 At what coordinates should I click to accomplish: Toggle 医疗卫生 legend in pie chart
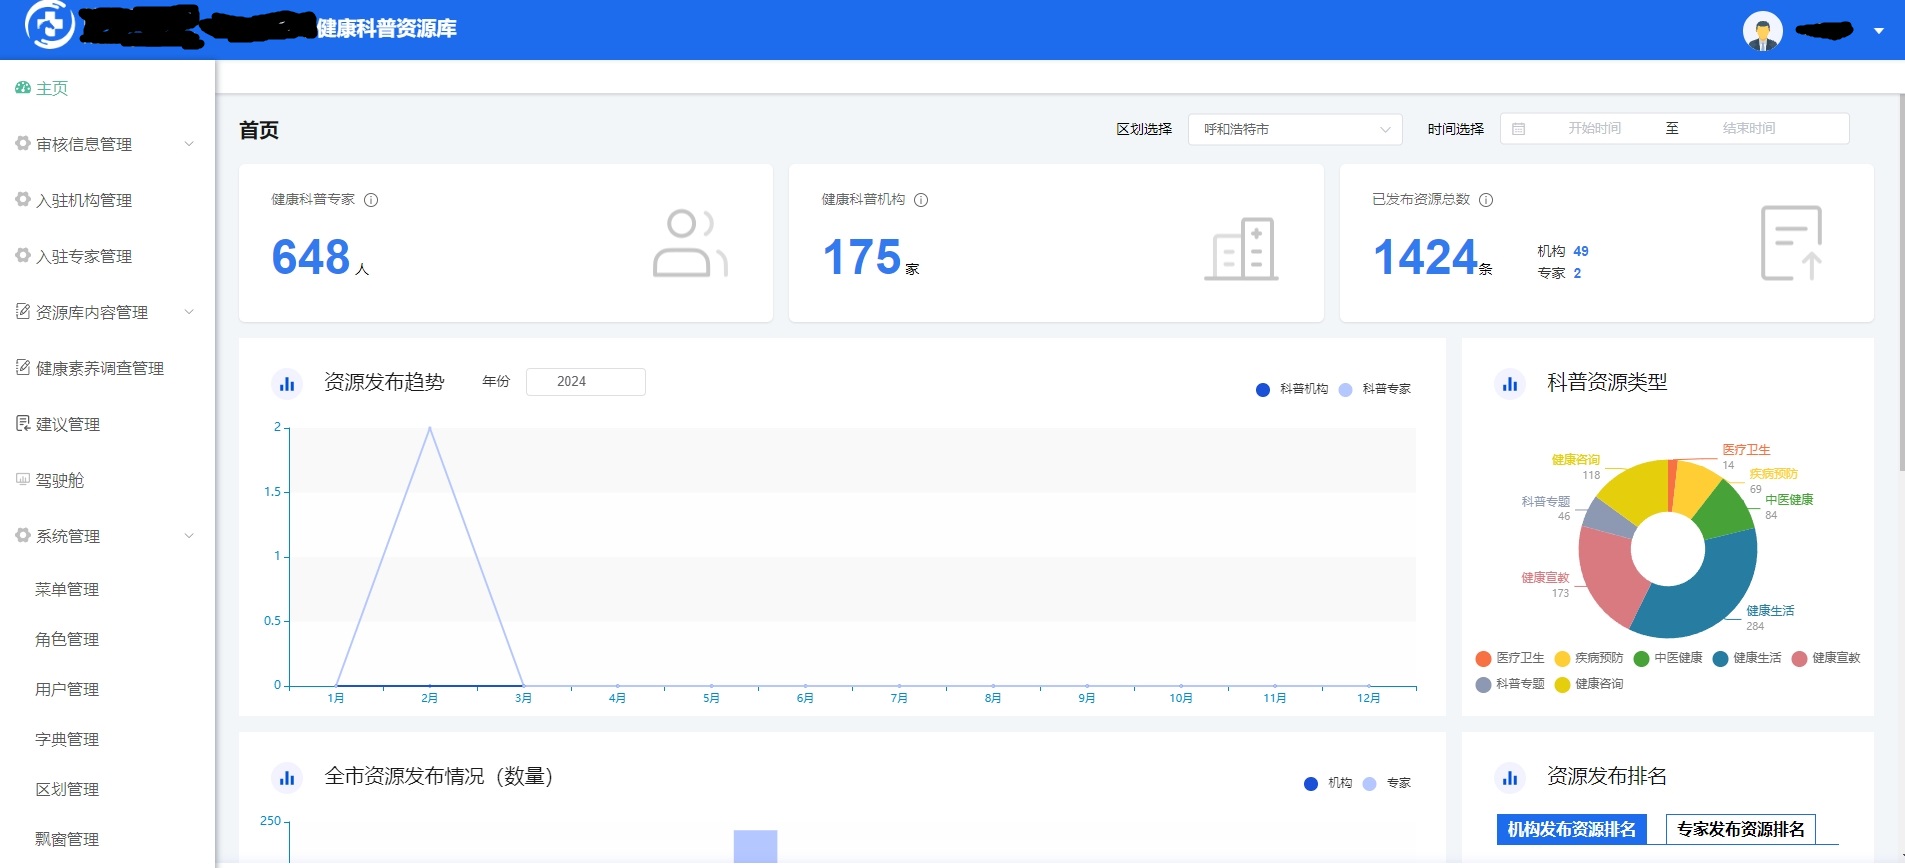pyautogui.click(x=1510, y=658)
